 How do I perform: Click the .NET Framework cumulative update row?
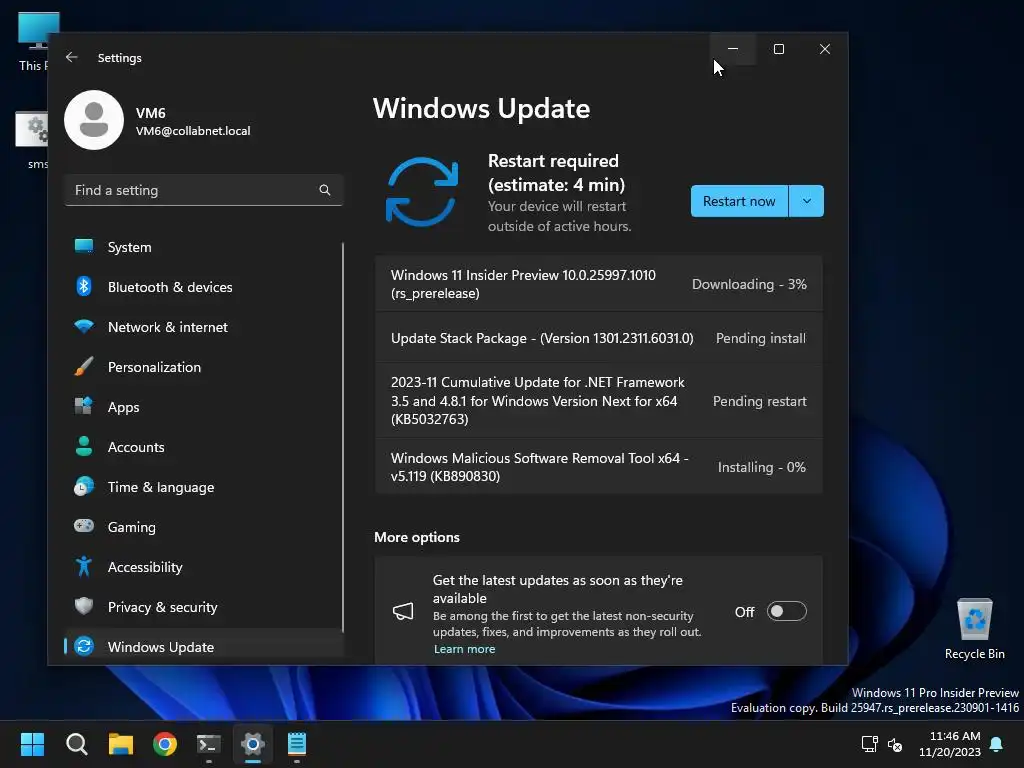click(598, 400)
